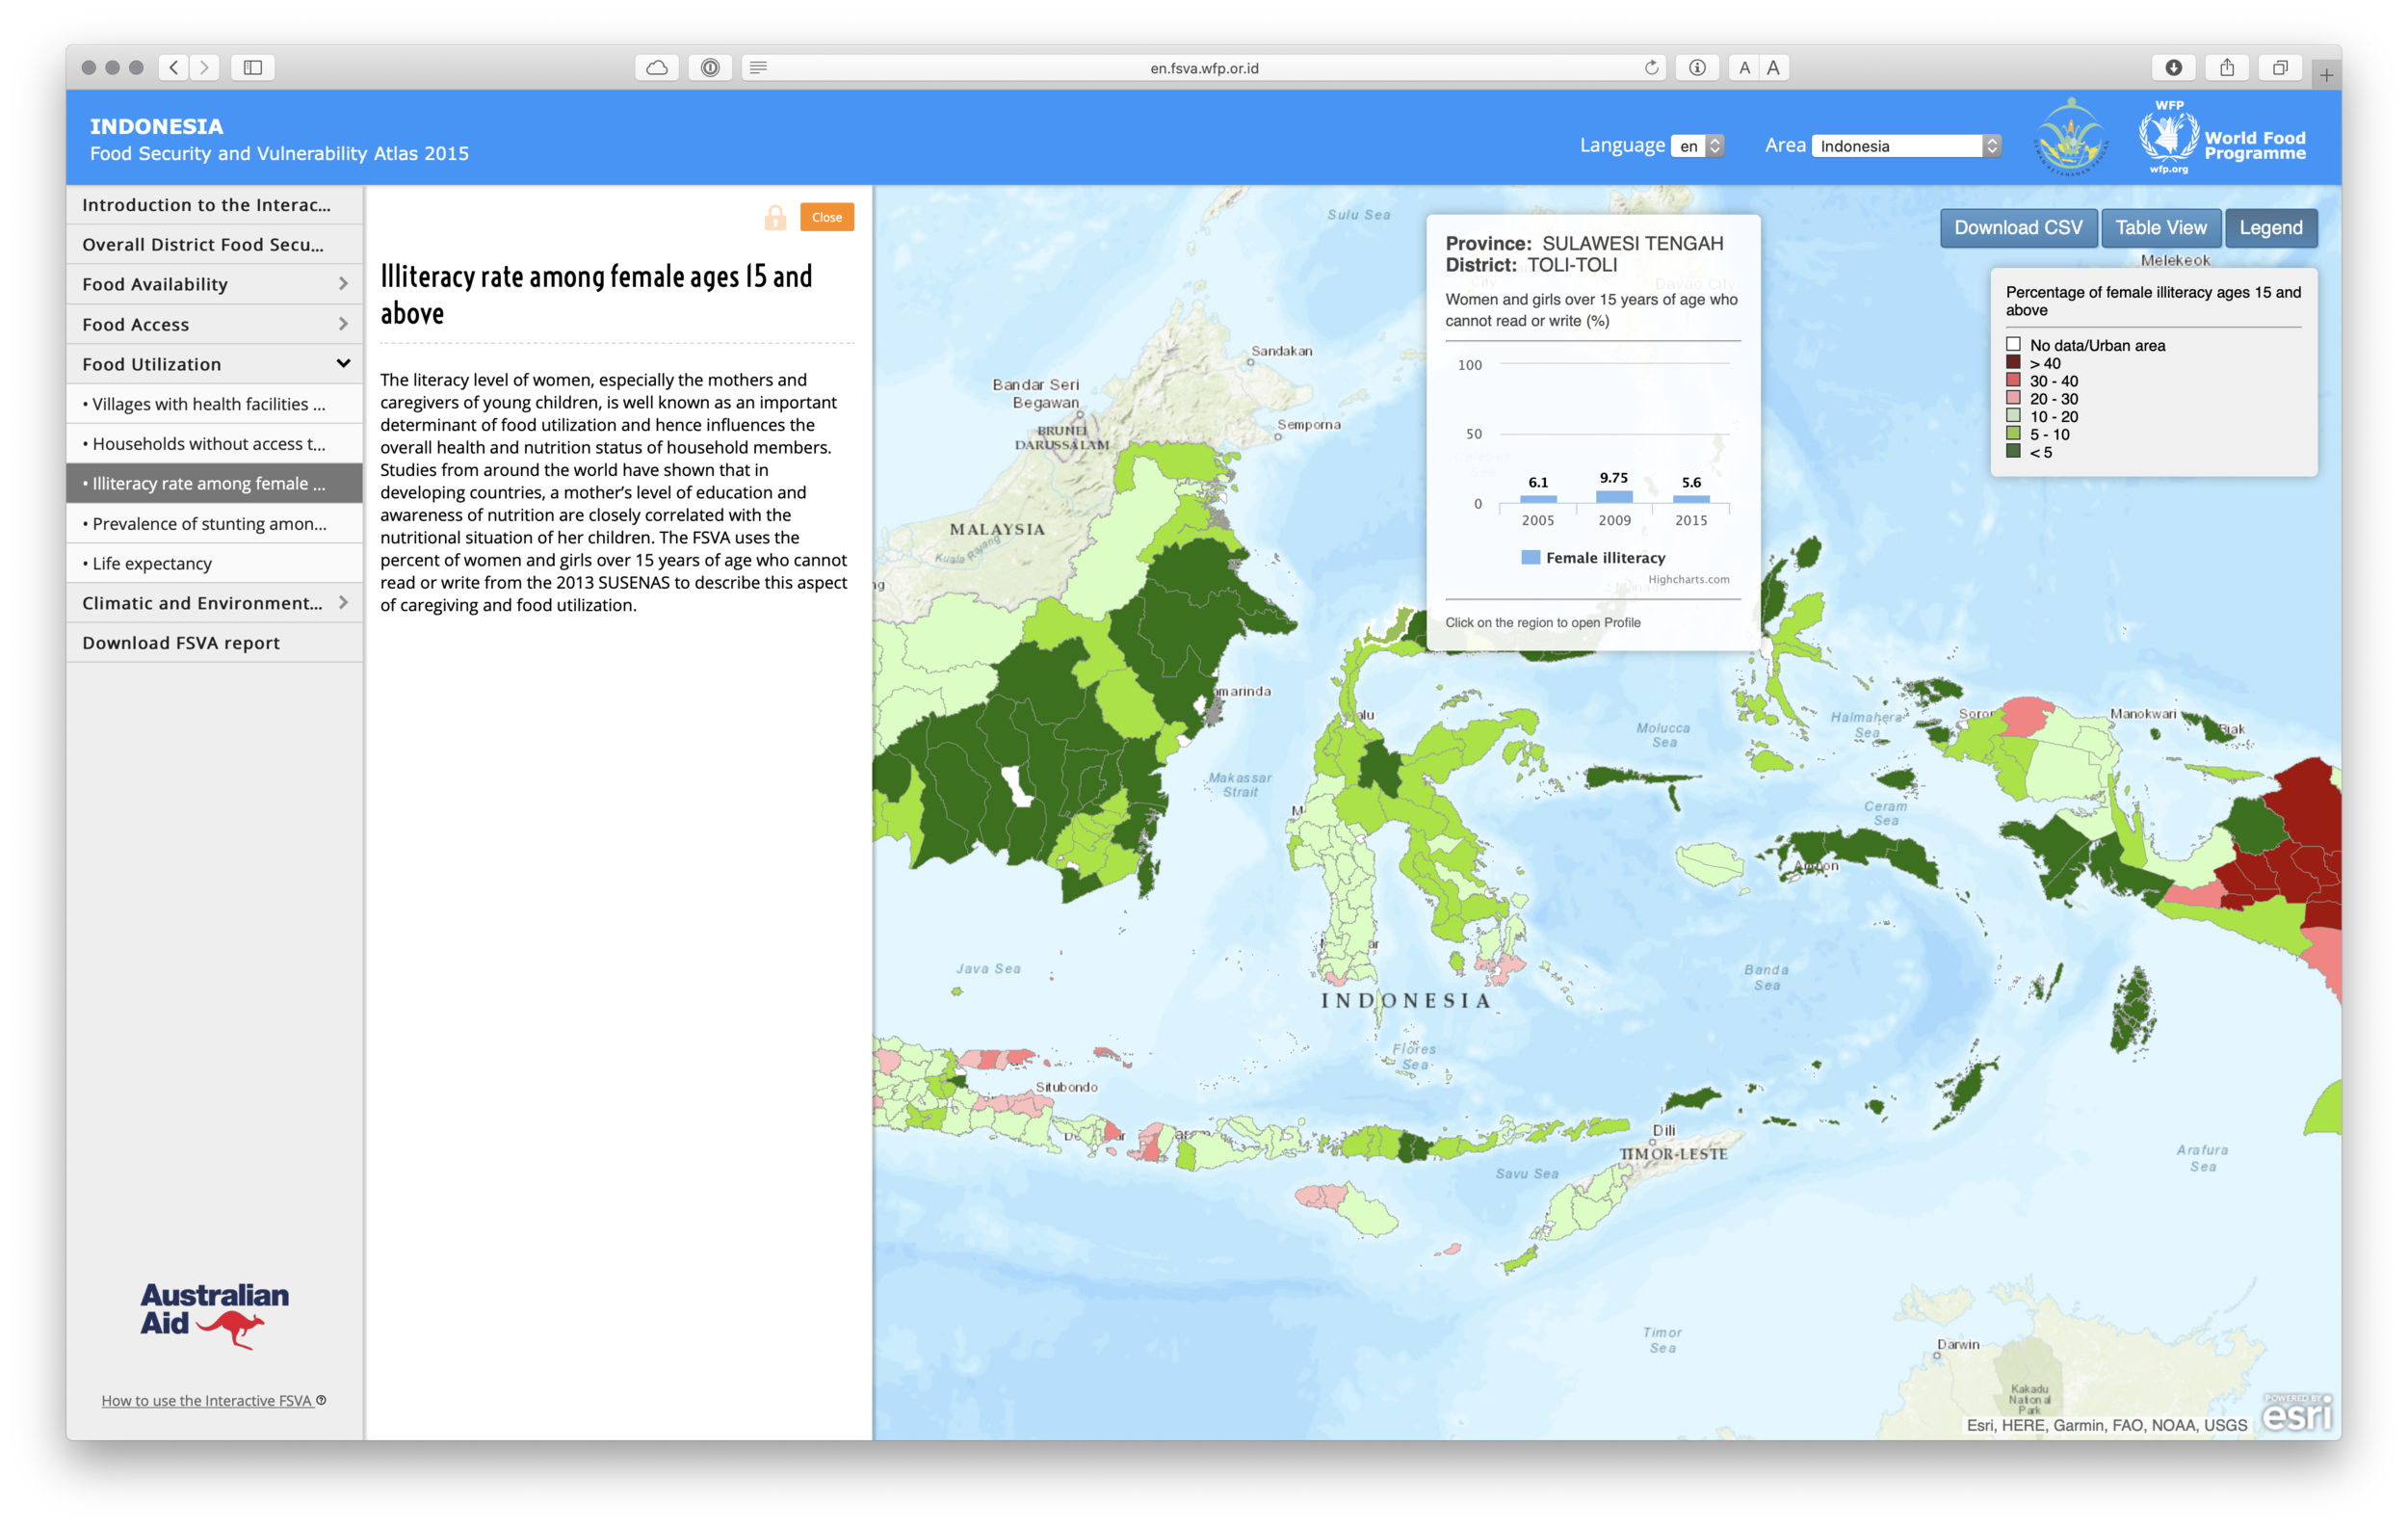Click the orange lock icon in panel
The image size is (2408, 1528).
click(x=775, y=217)
